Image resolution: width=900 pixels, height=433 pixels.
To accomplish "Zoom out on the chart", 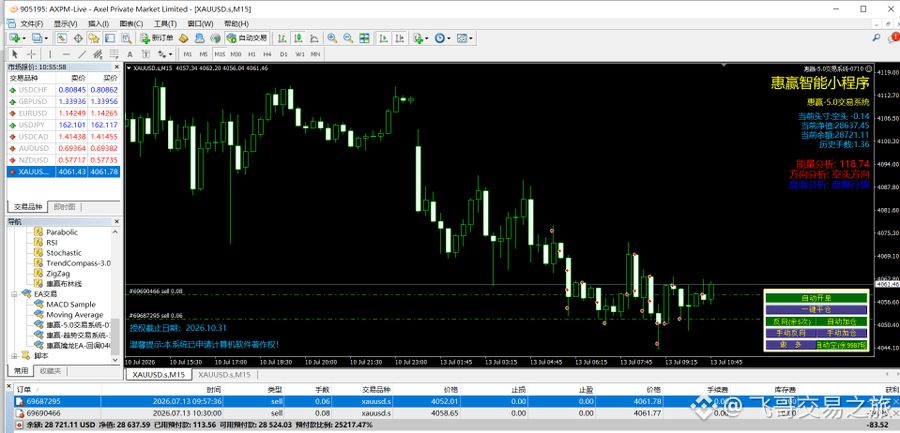I will (348, 38).
